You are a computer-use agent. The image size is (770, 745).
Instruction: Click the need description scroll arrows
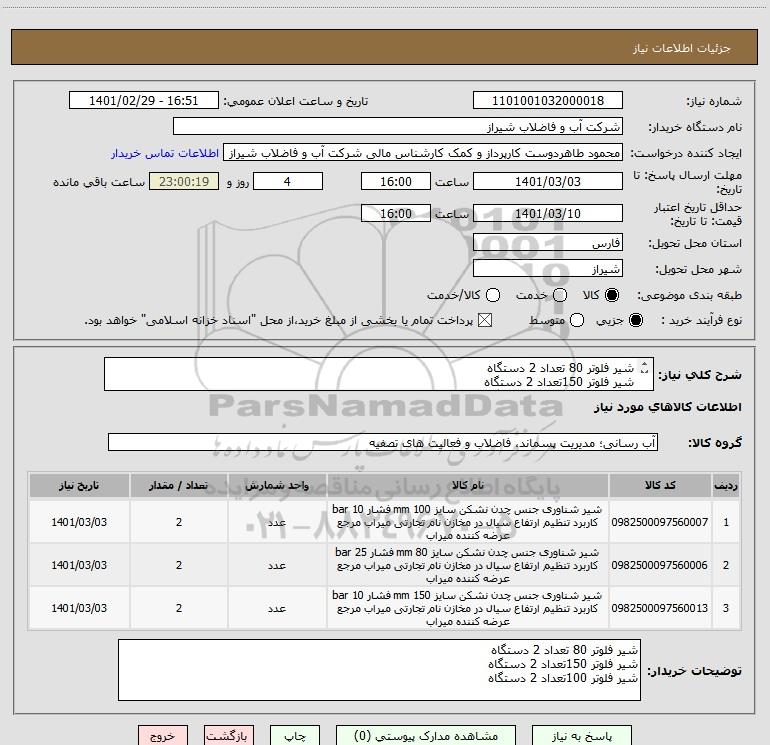click(644, 368)
